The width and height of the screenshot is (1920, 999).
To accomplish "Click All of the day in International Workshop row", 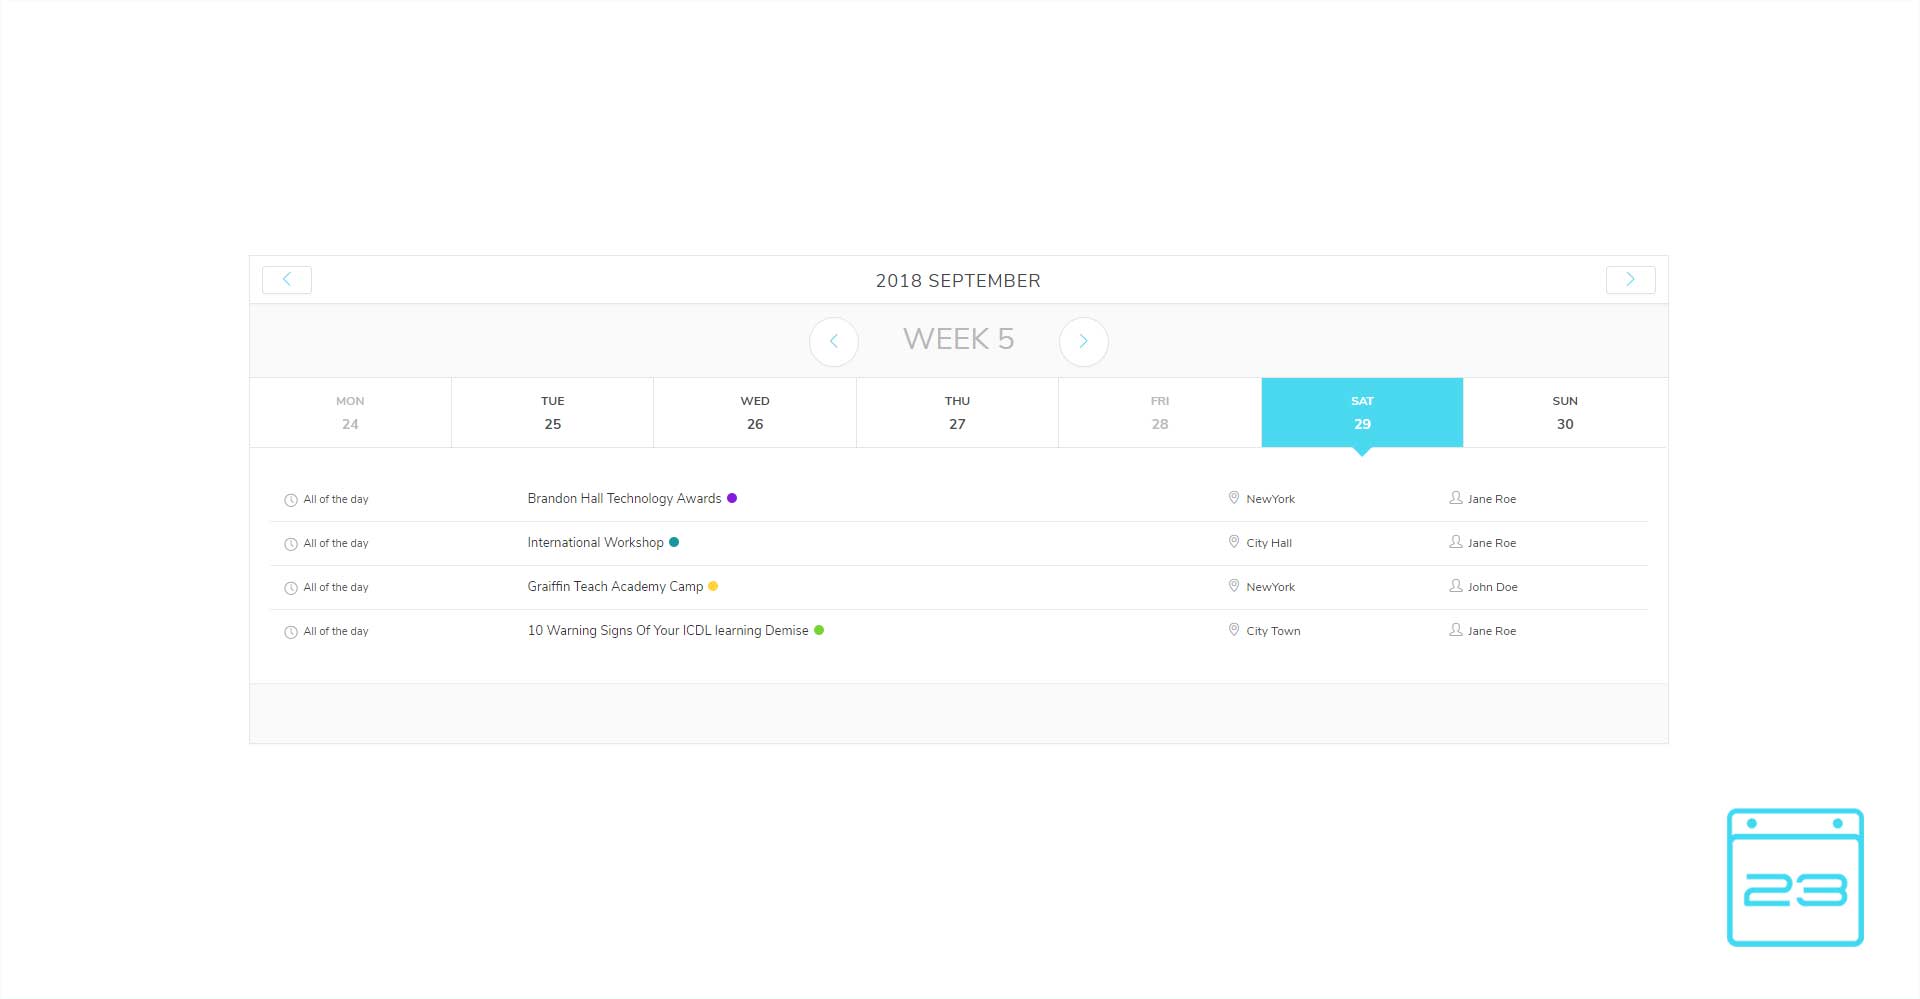I will coord(336,543).
